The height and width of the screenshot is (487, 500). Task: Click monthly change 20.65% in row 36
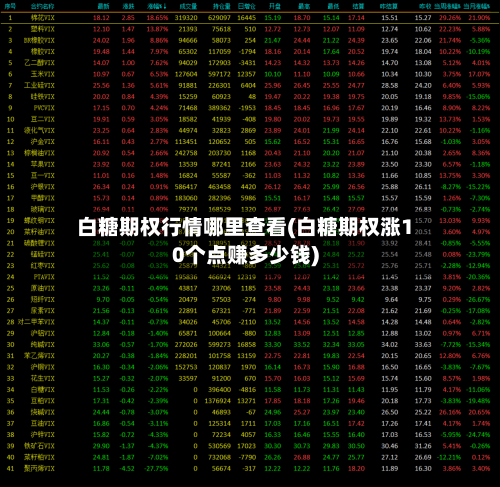click(479, 412)
